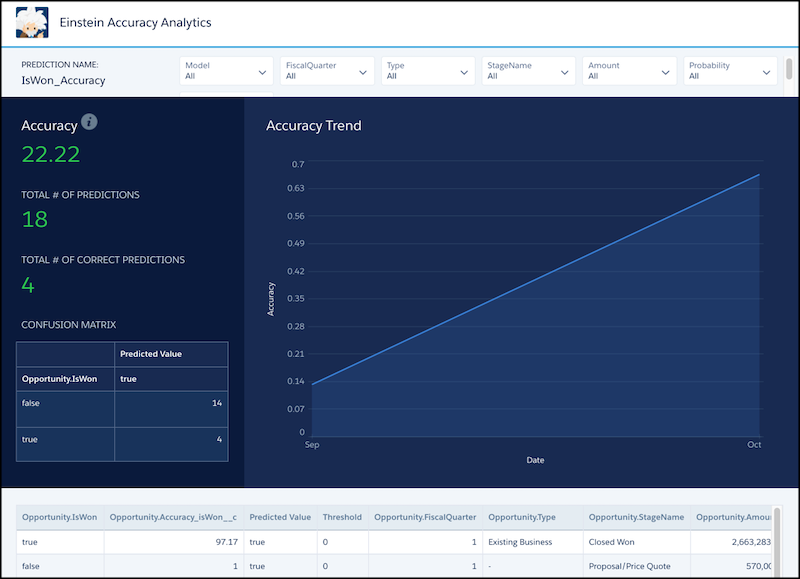Click the blue accuracy trend line in chart

[536, 279]
